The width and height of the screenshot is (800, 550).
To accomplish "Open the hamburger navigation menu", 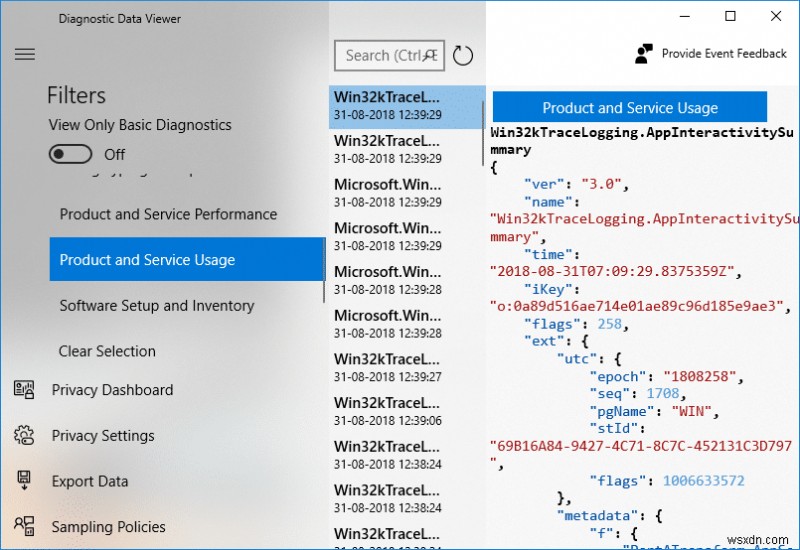I will point(25,55).
